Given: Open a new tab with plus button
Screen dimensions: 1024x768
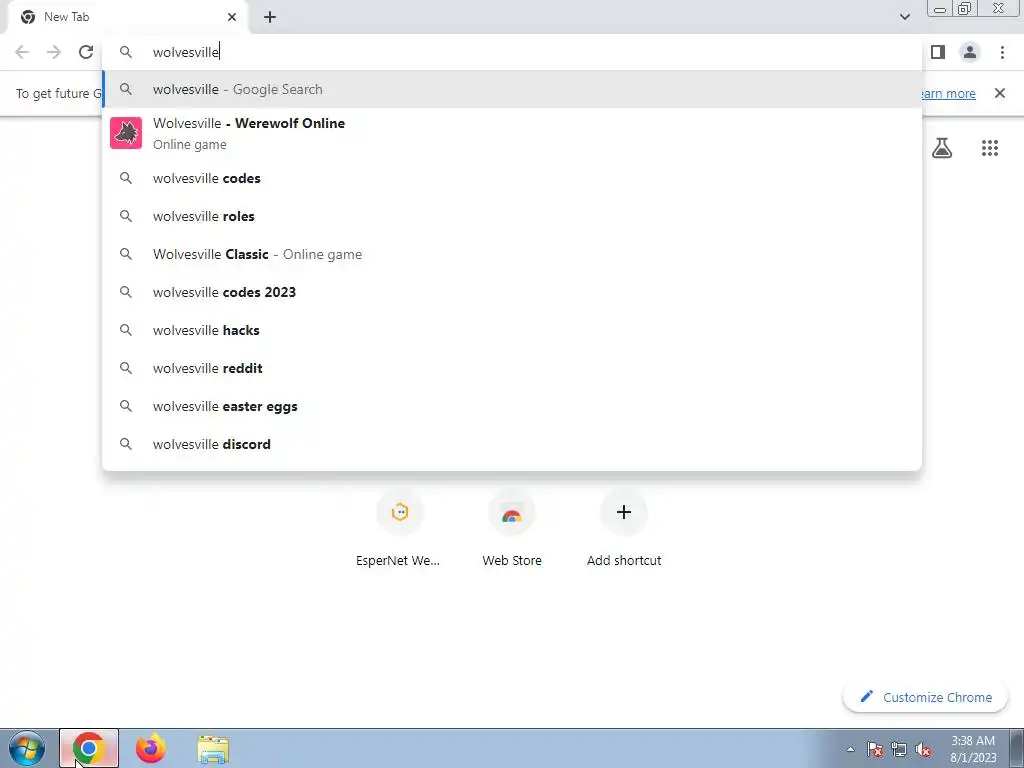Looking at the screenshot, I should 270,17.
